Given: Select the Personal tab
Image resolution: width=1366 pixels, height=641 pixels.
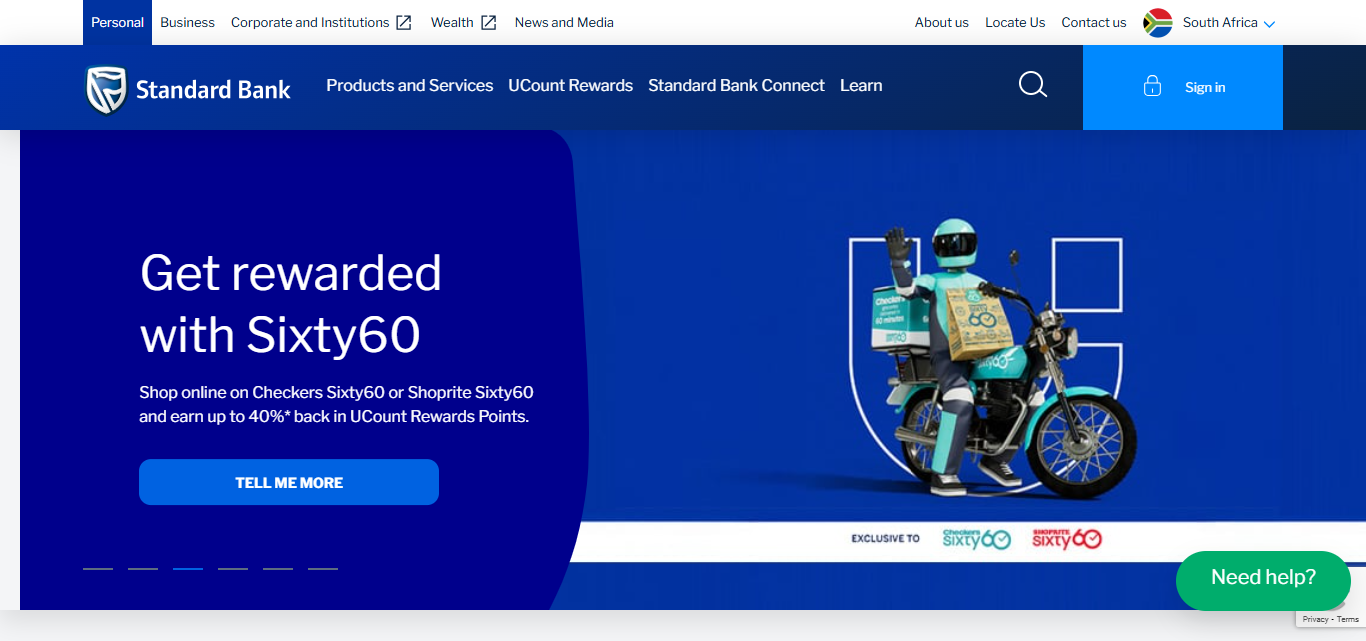Looking at the screenshot, I should [x=117, y=22].
